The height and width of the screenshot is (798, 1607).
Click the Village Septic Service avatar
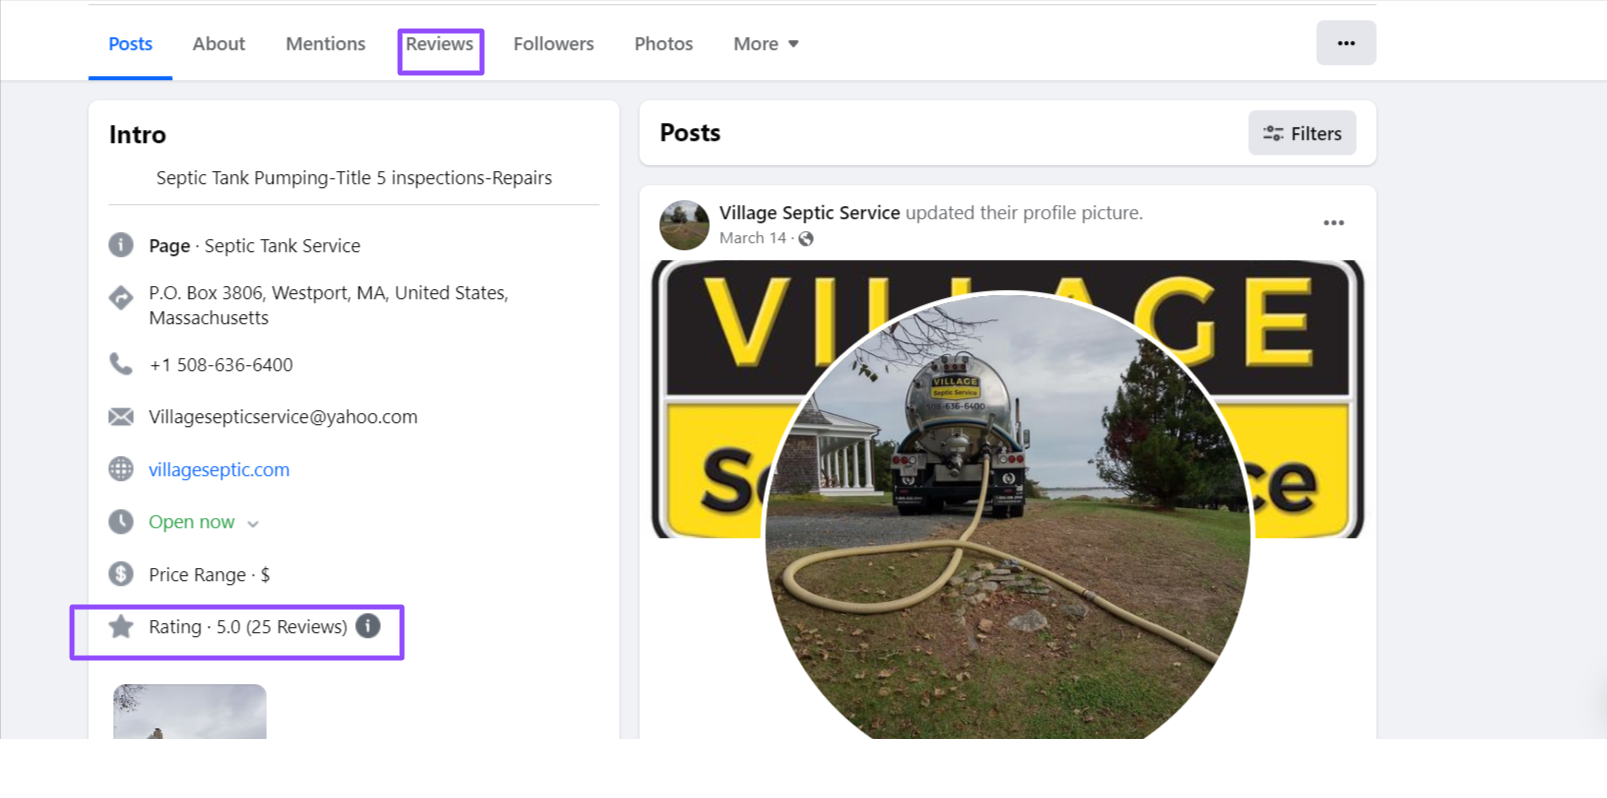point(684,225)
